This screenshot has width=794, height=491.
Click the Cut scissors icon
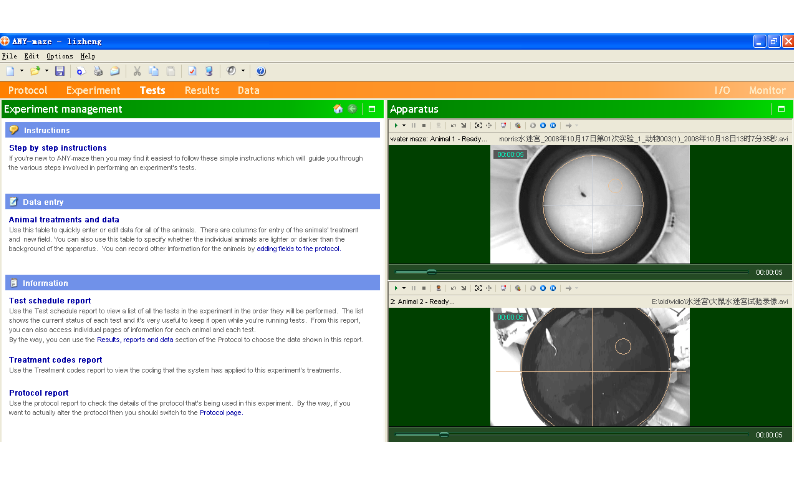click(x=137, y=72)
